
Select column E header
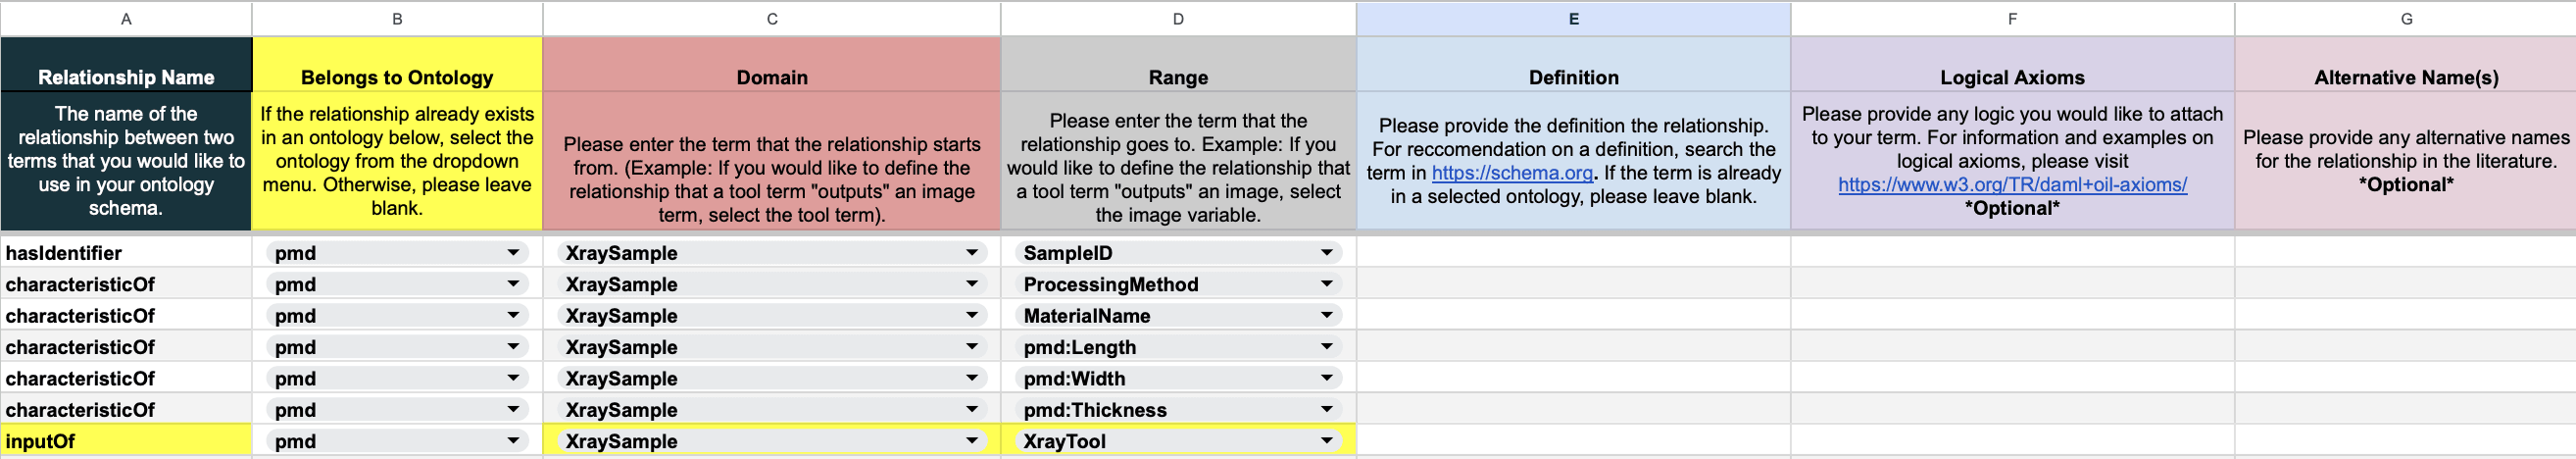(x=1573, y=19)
